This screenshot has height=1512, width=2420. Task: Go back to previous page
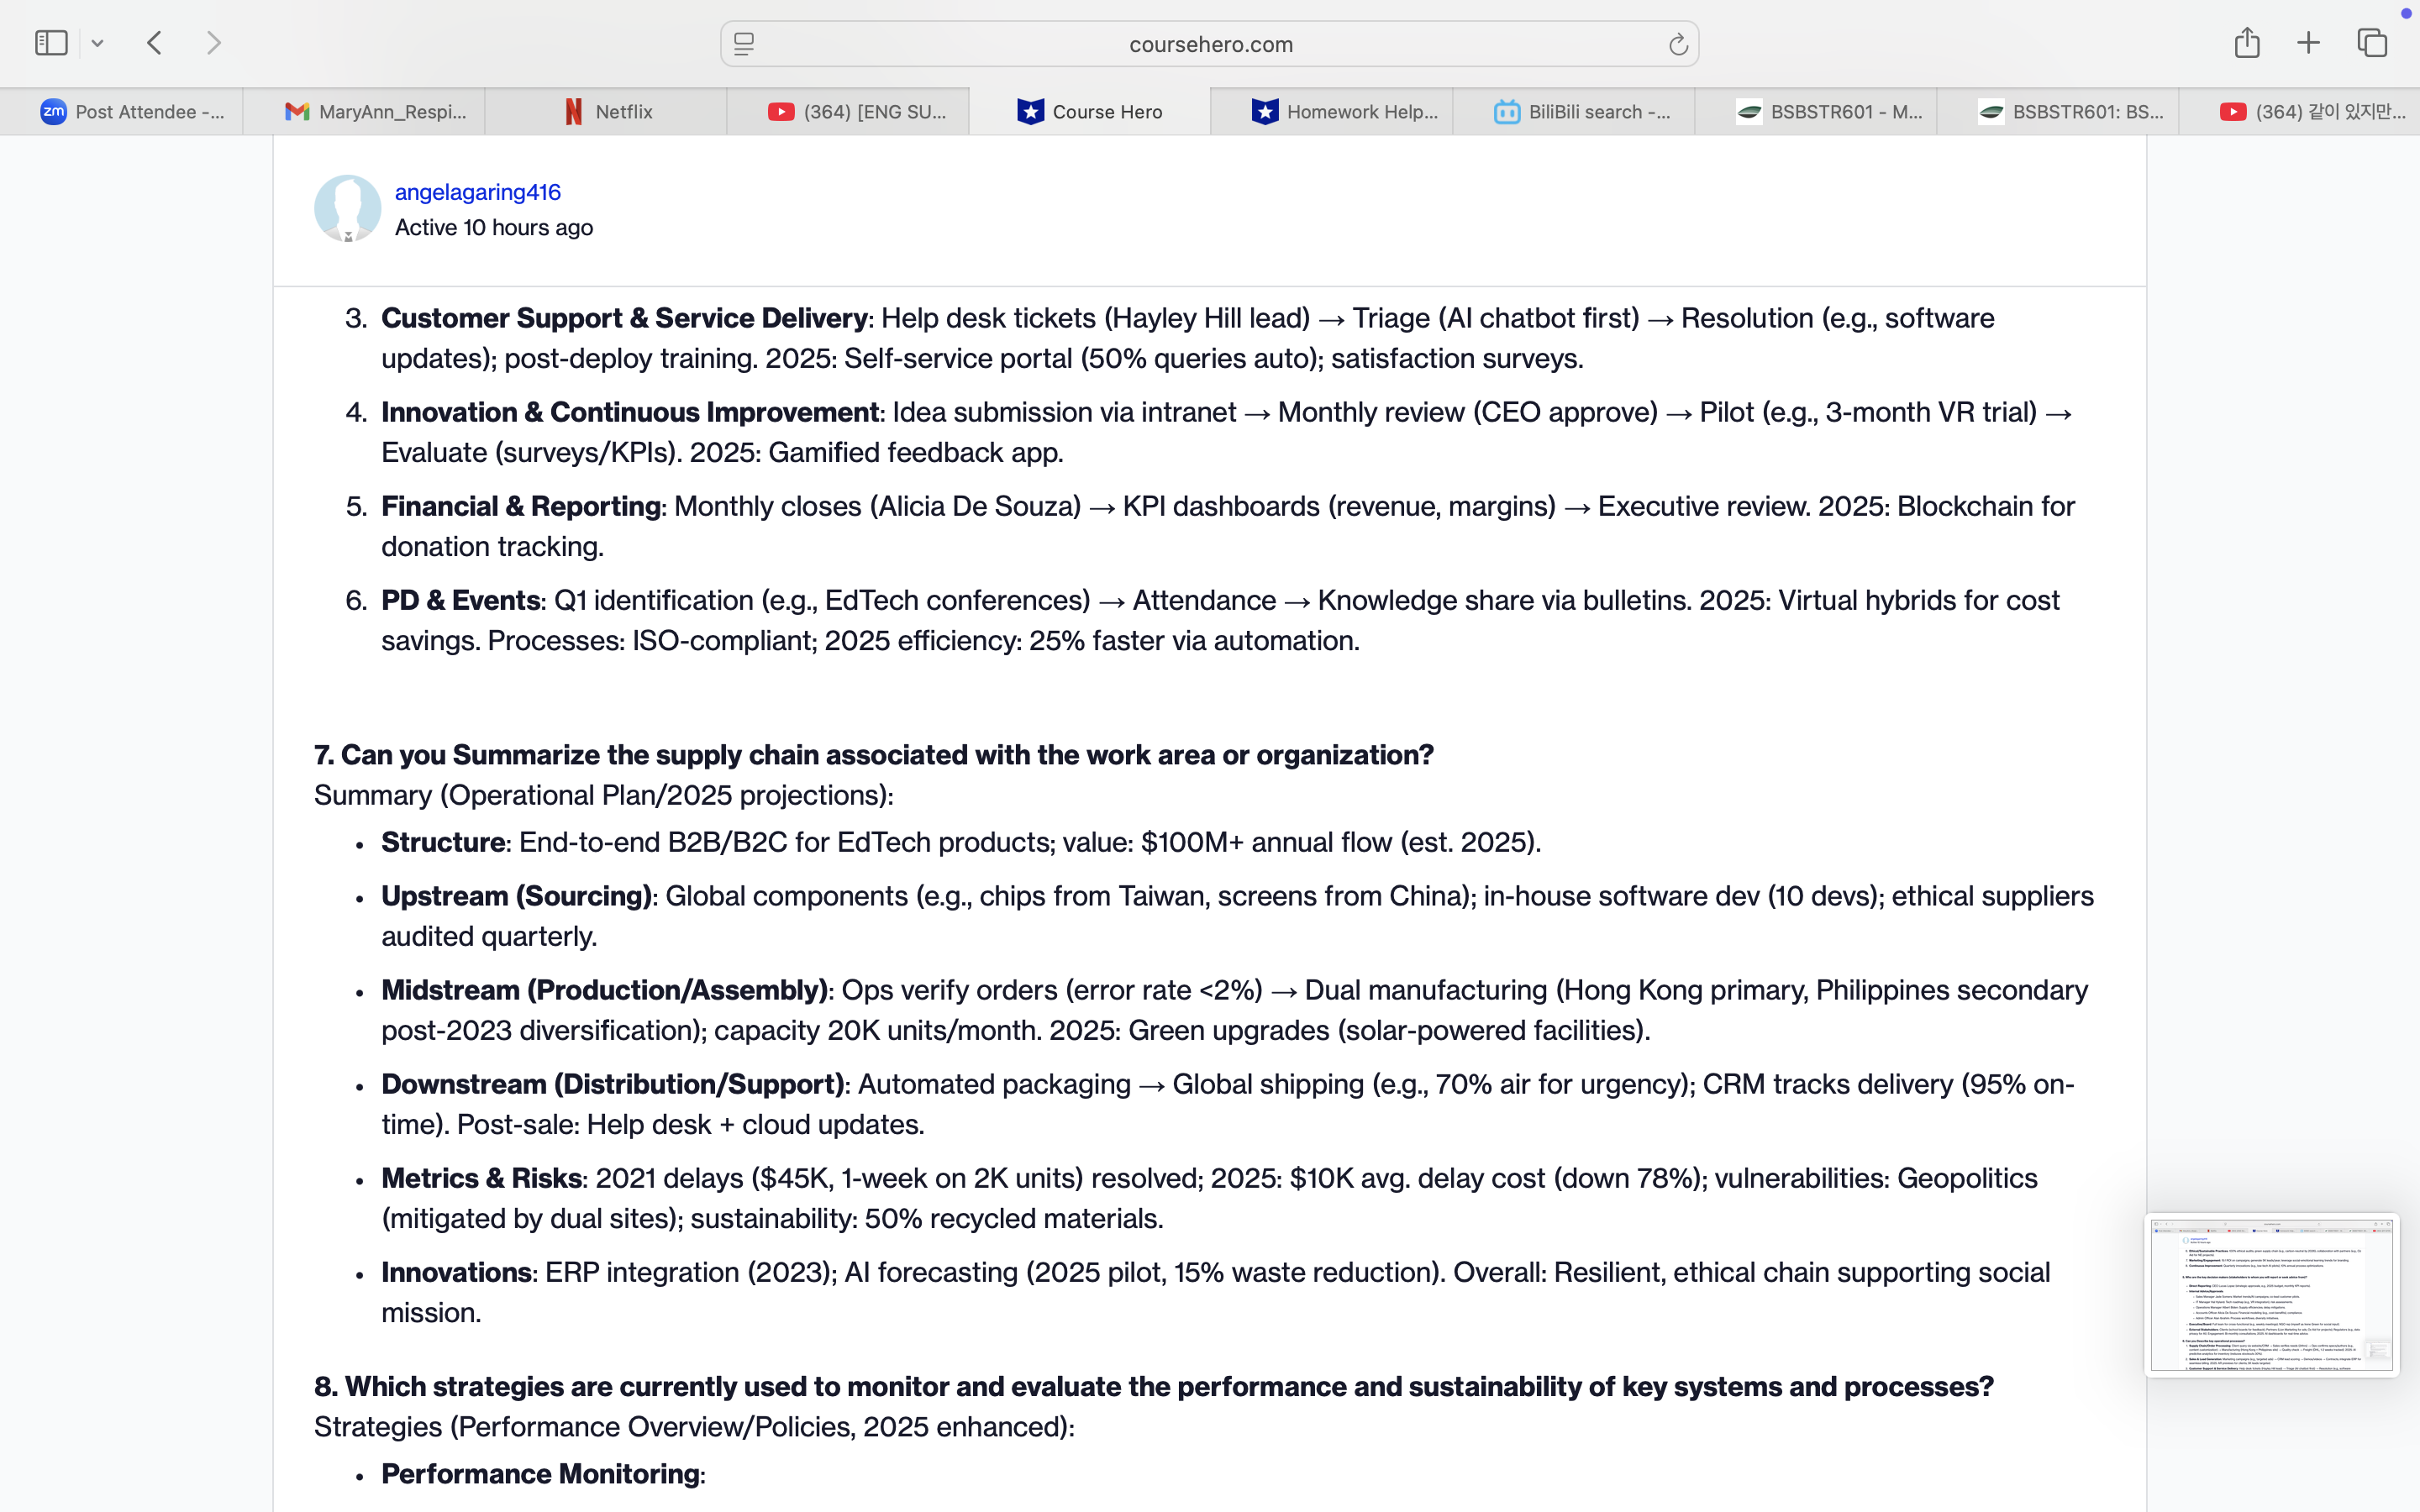click(x=154, y=43)
